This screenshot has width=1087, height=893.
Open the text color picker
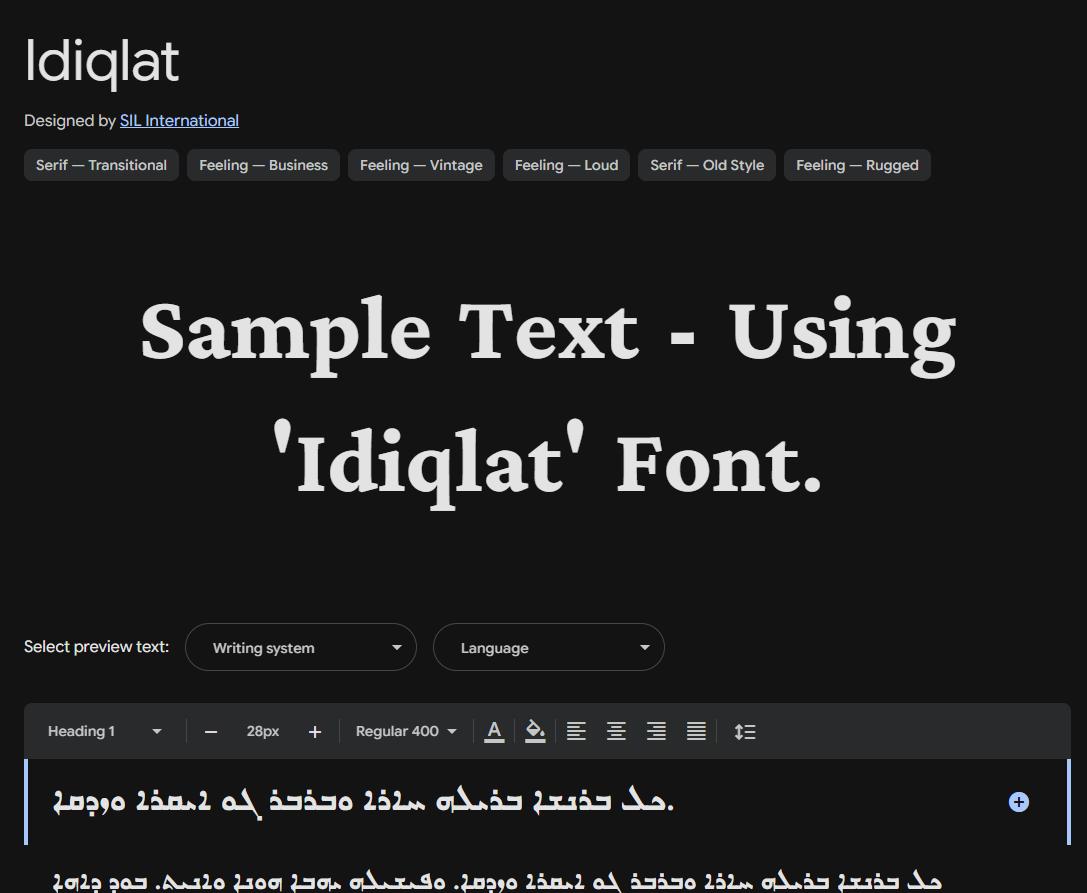click(x=494, y=731)
